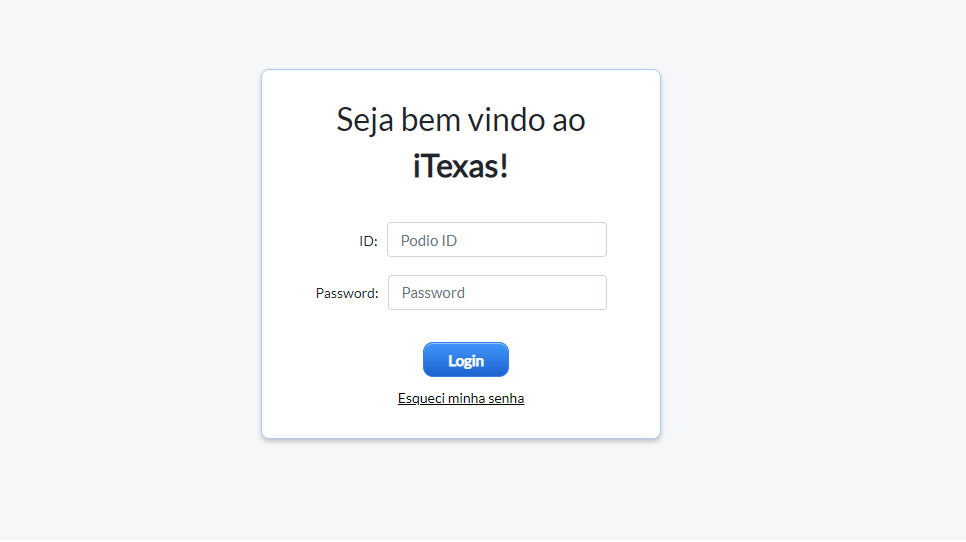Submit the form with the Login button
The image size is (966, 542).
(466, 360)
